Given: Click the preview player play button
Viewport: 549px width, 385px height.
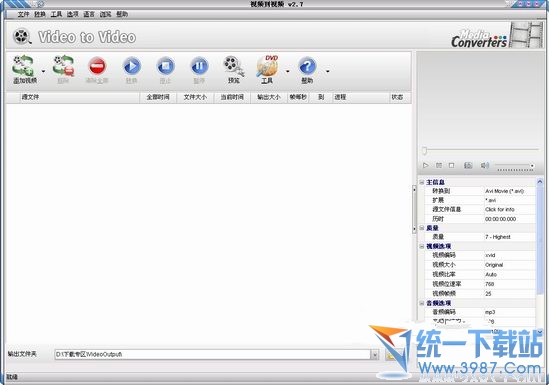Looking at the screenshot, I should (425, 166).
